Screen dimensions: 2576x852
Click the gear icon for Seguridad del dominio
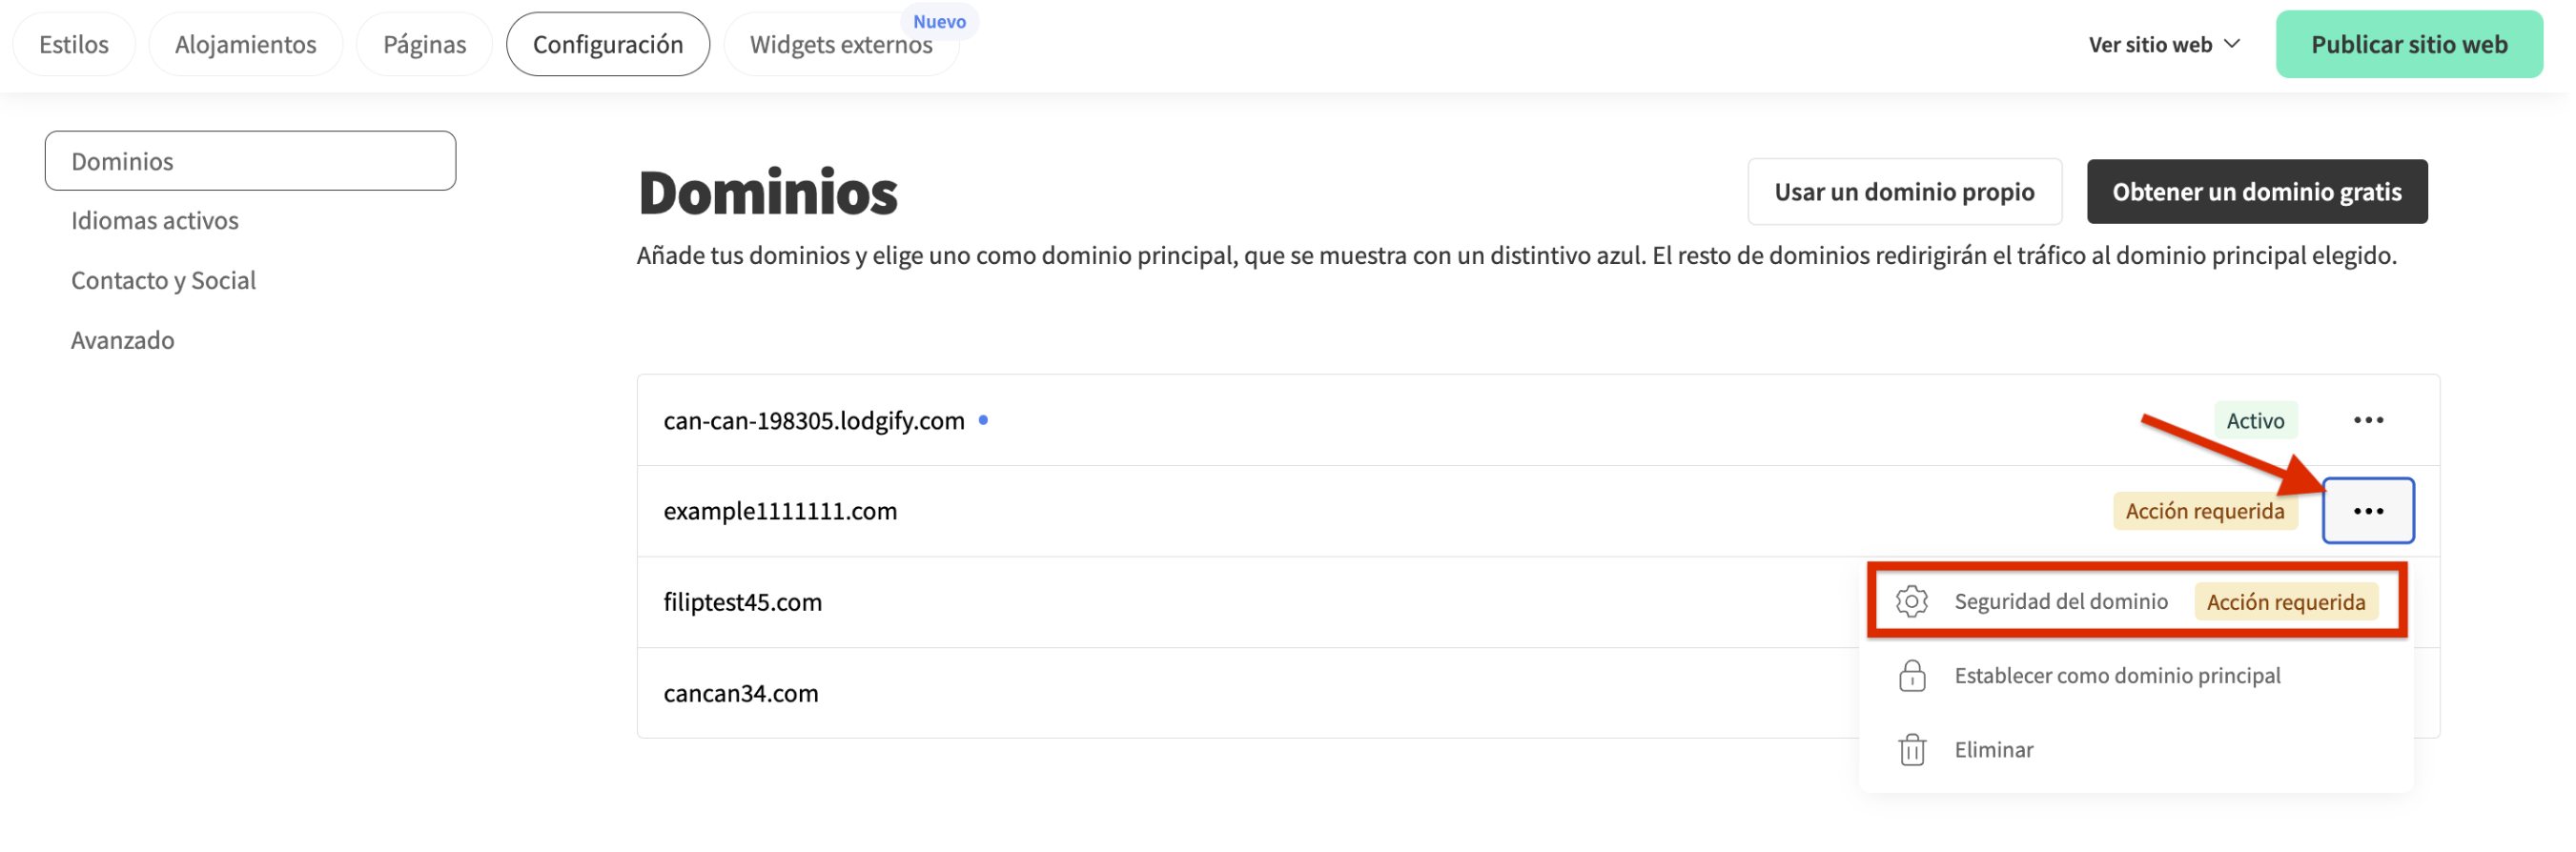pyautogui.click(x=1911, y=601)
